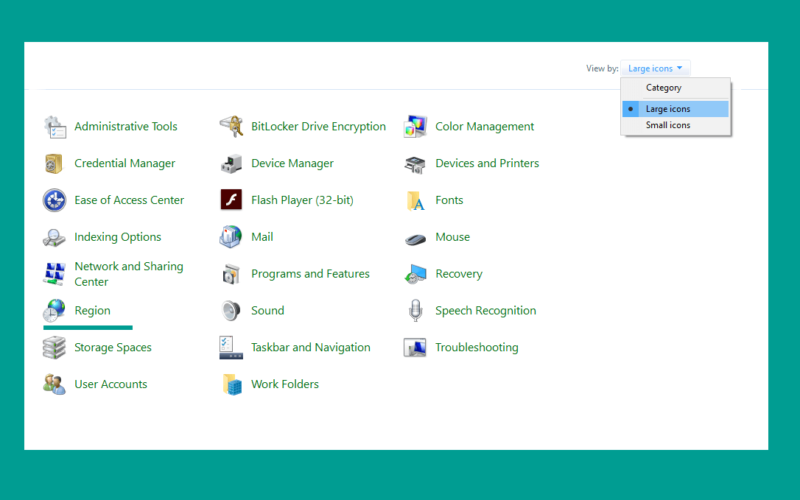Open the Administrative Tools link

click(126, 127)
